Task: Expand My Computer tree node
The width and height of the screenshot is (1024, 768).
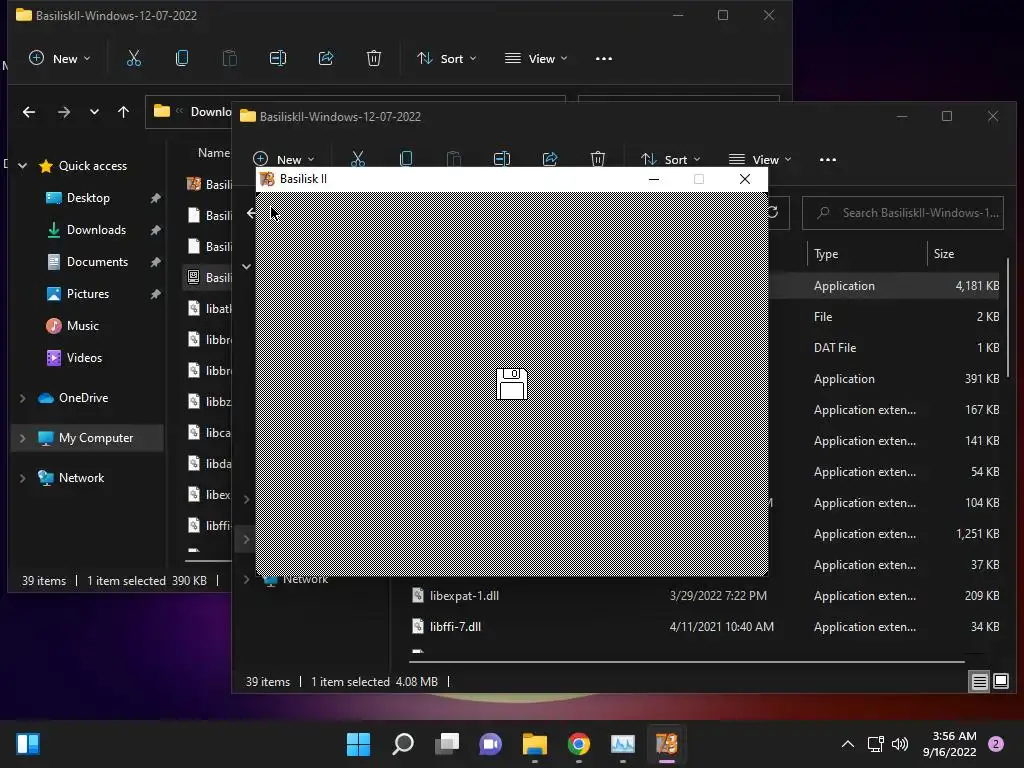Action: [23, 438]
